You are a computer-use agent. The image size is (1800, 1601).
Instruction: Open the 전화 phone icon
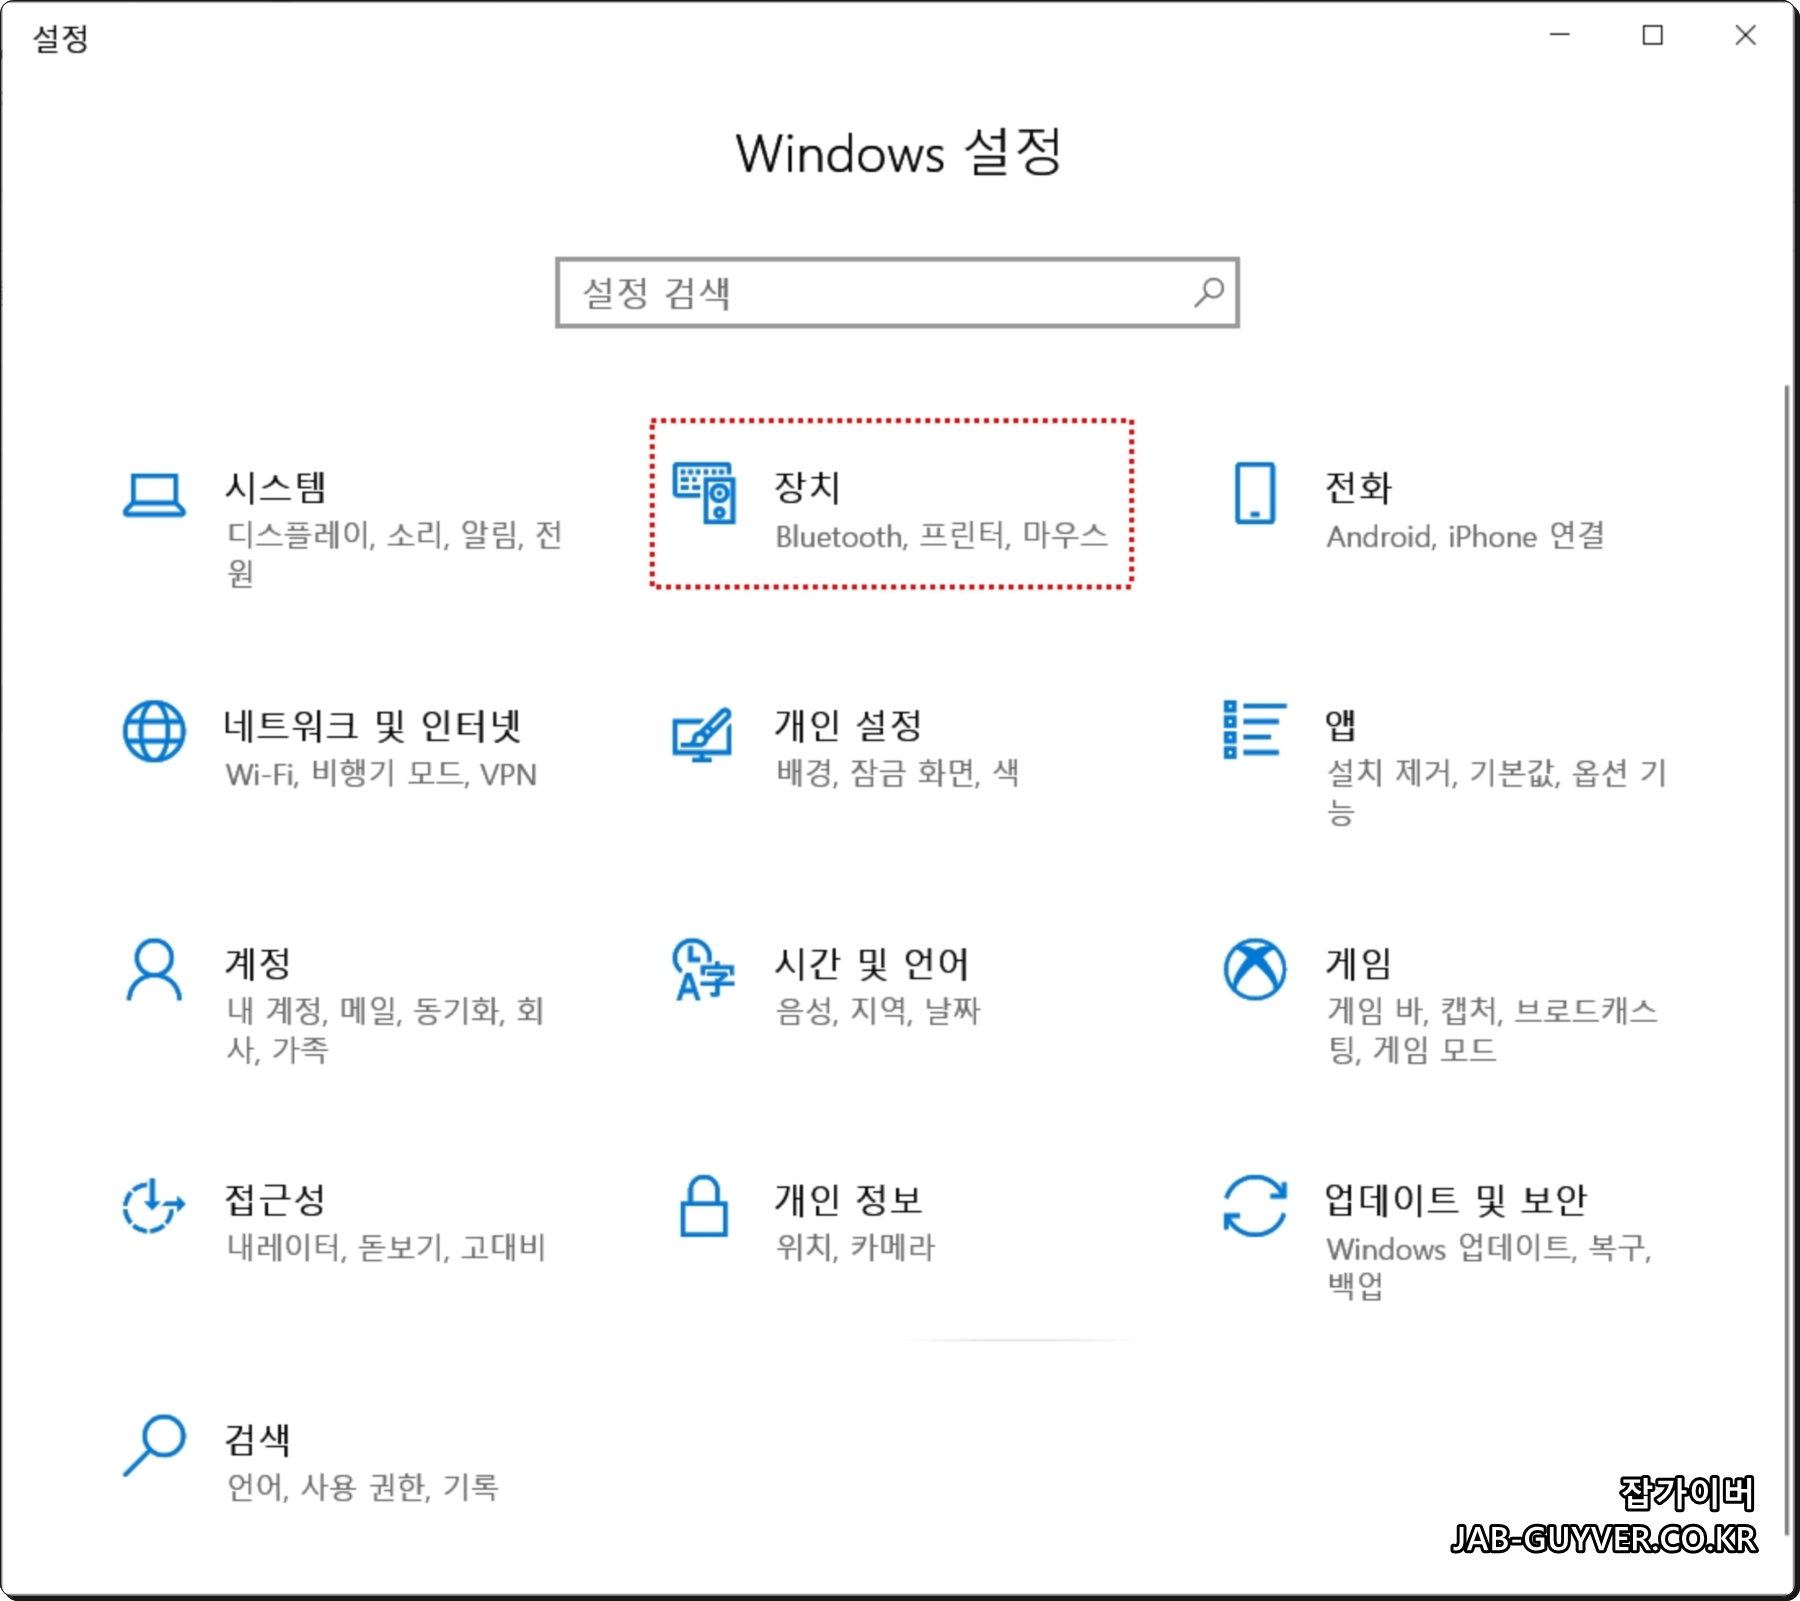coord(1254,493)
